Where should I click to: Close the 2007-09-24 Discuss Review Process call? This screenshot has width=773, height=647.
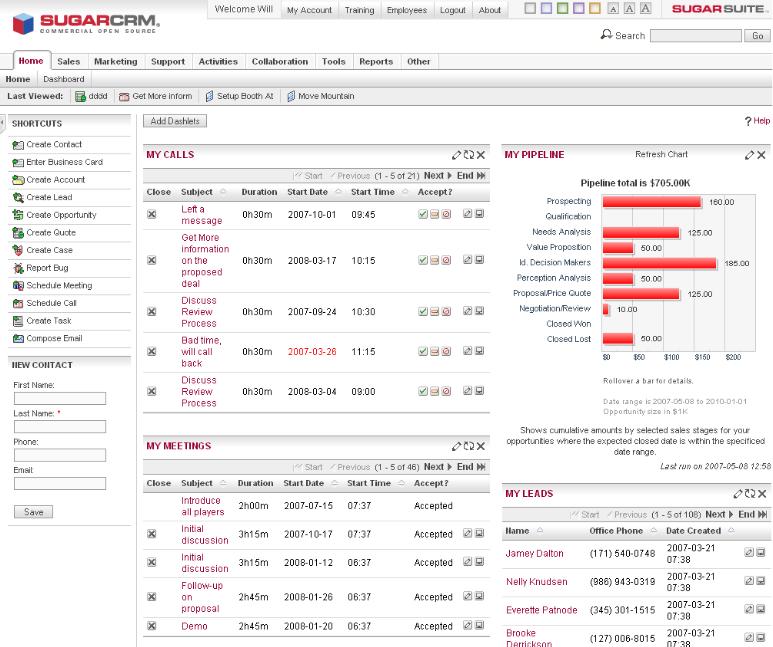click(x=152, y=312)
